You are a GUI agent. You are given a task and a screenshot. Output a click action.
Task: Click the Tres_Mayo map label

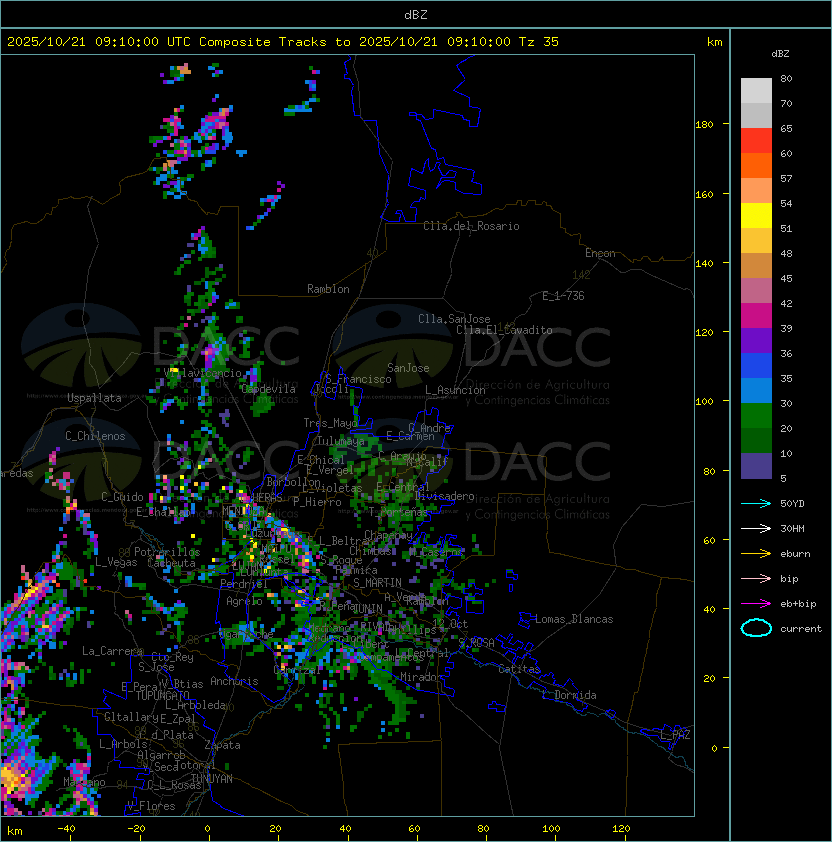click(x=330, y=423)
